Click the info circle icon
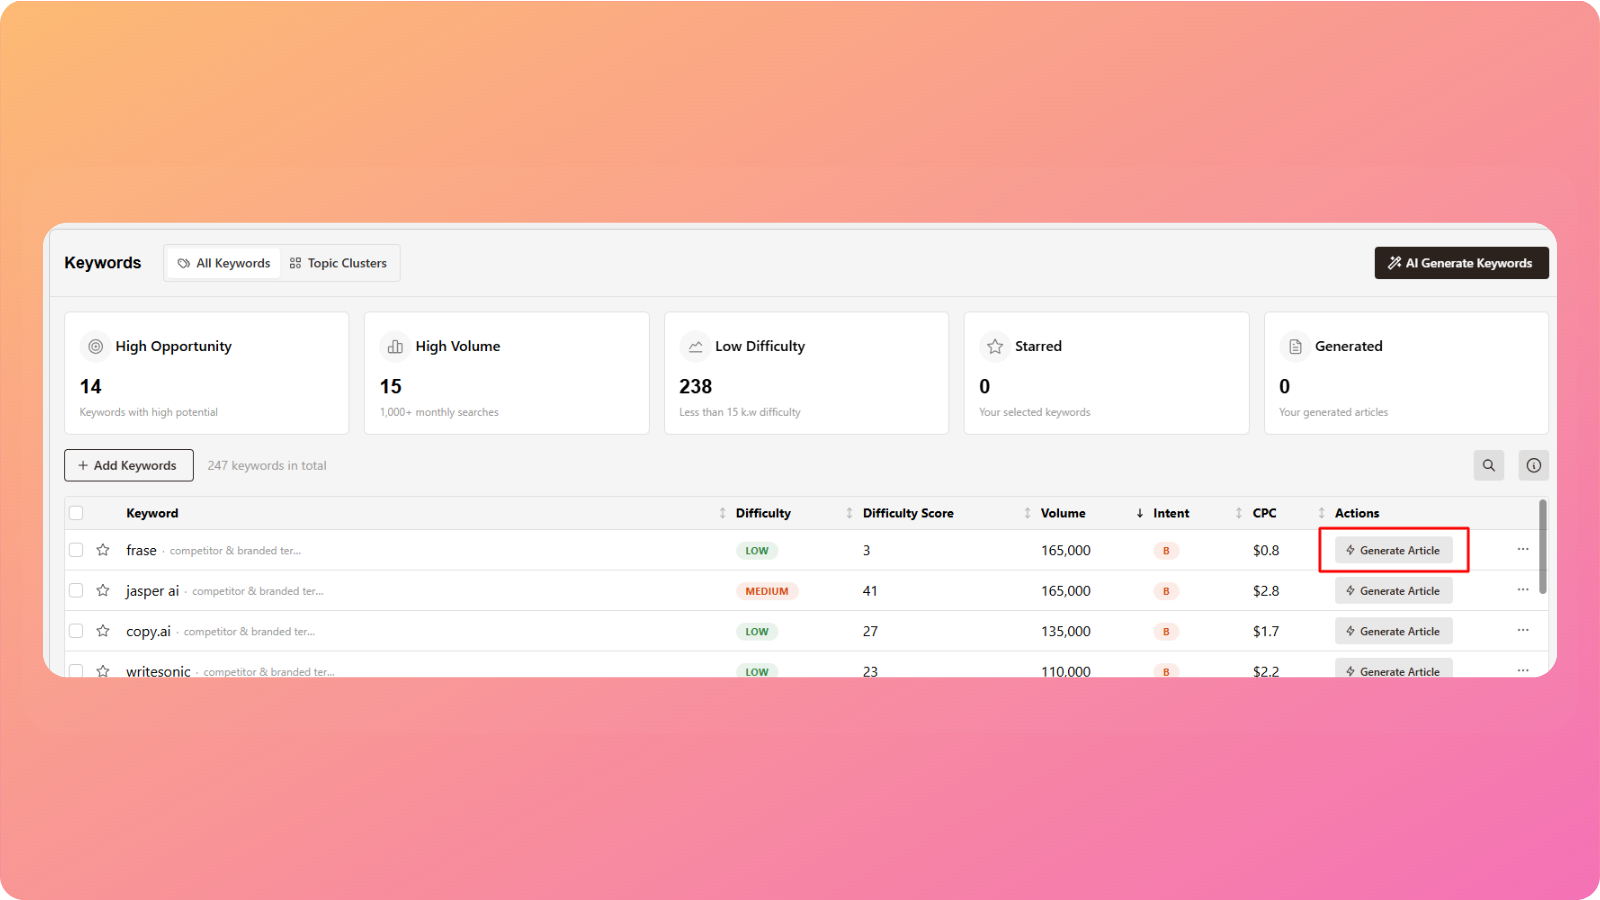Image resolution: width=1600 pixels, height=900 pixels. (x=1533, y=465)
